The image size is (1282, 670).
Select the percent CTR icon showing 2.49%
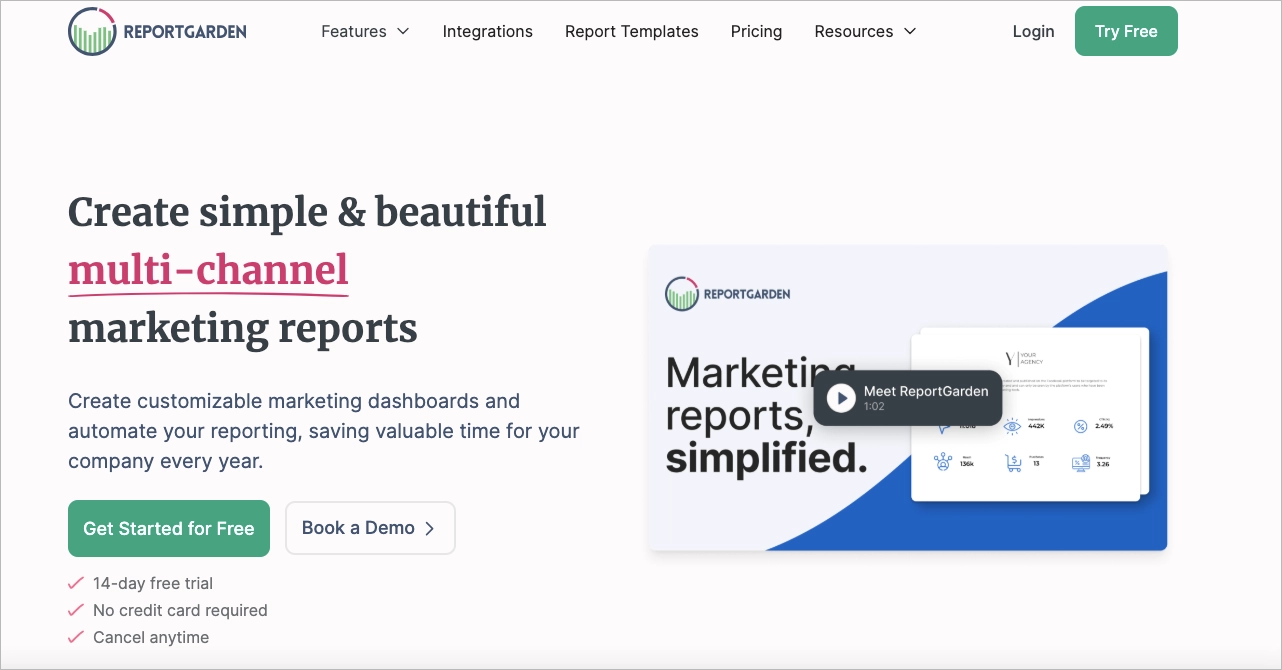[x=1080, y=426]
